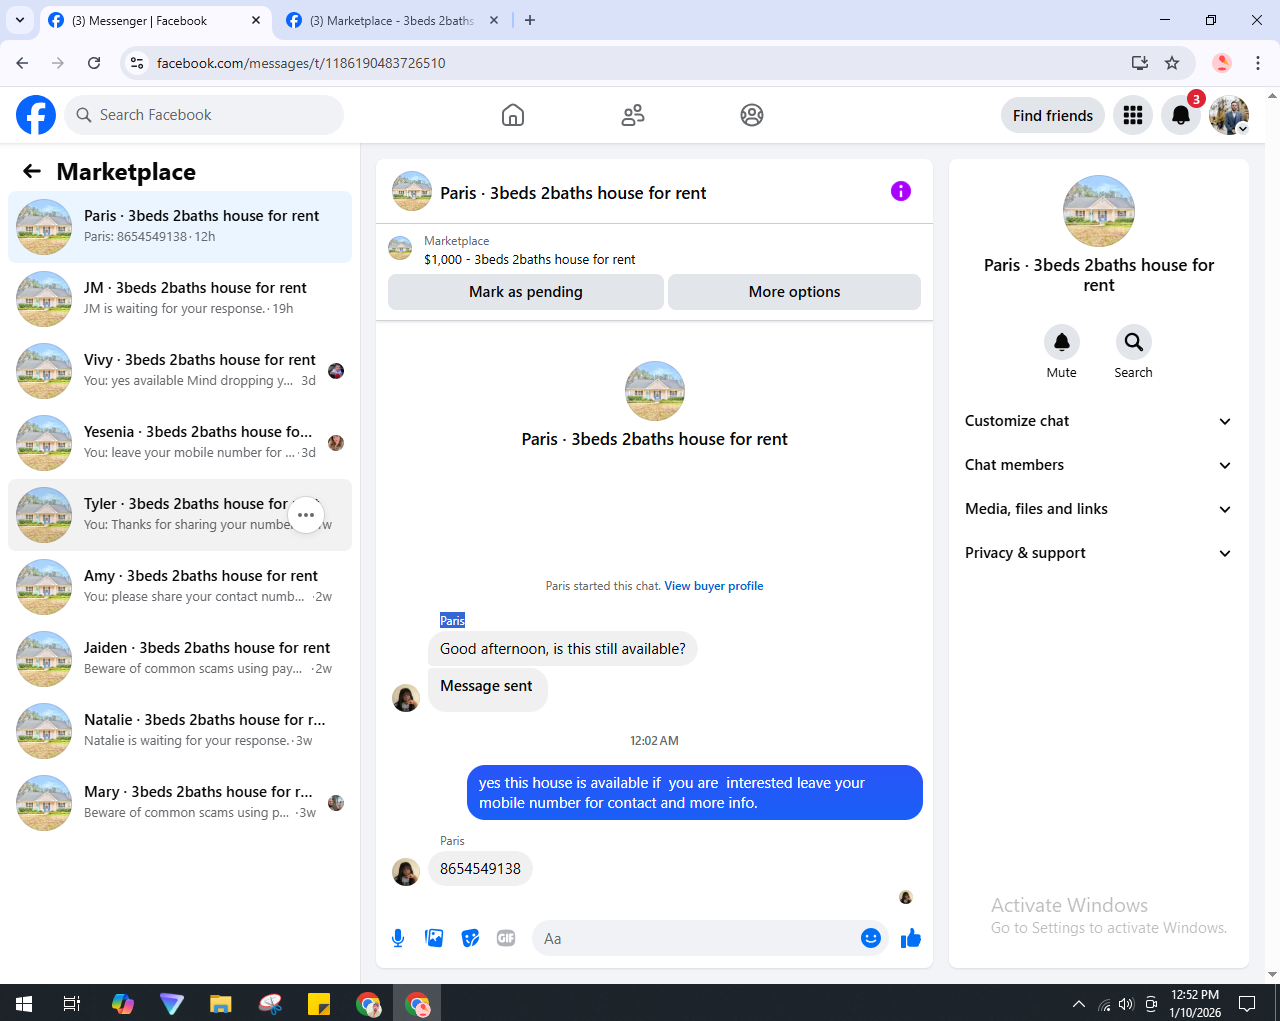
Task: Open the emoji picker in message box
Action: [871, 938]
